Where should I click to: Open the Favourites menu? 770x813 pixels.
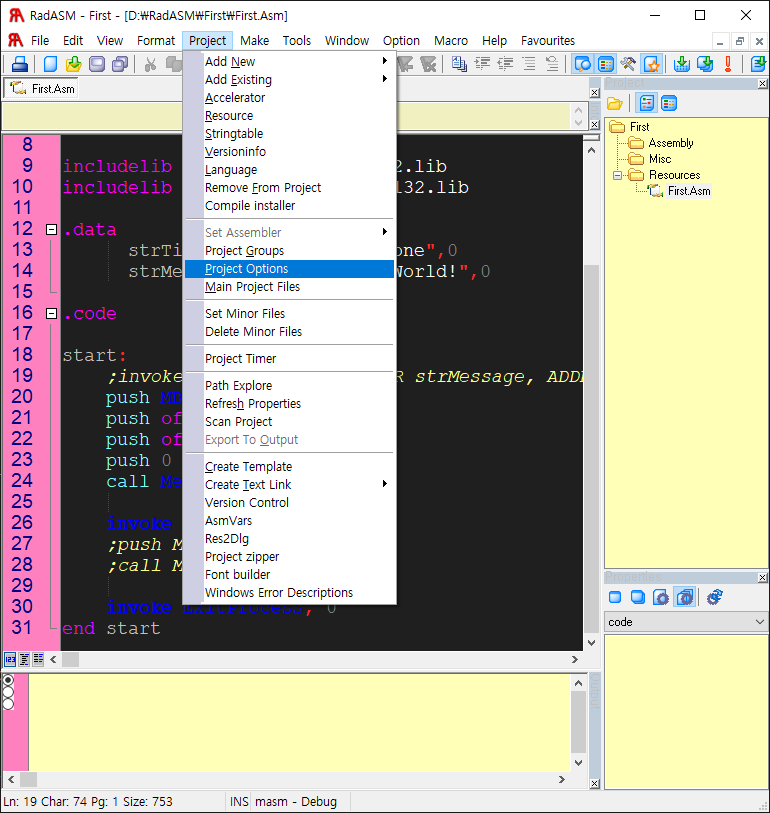click(548, 40)
